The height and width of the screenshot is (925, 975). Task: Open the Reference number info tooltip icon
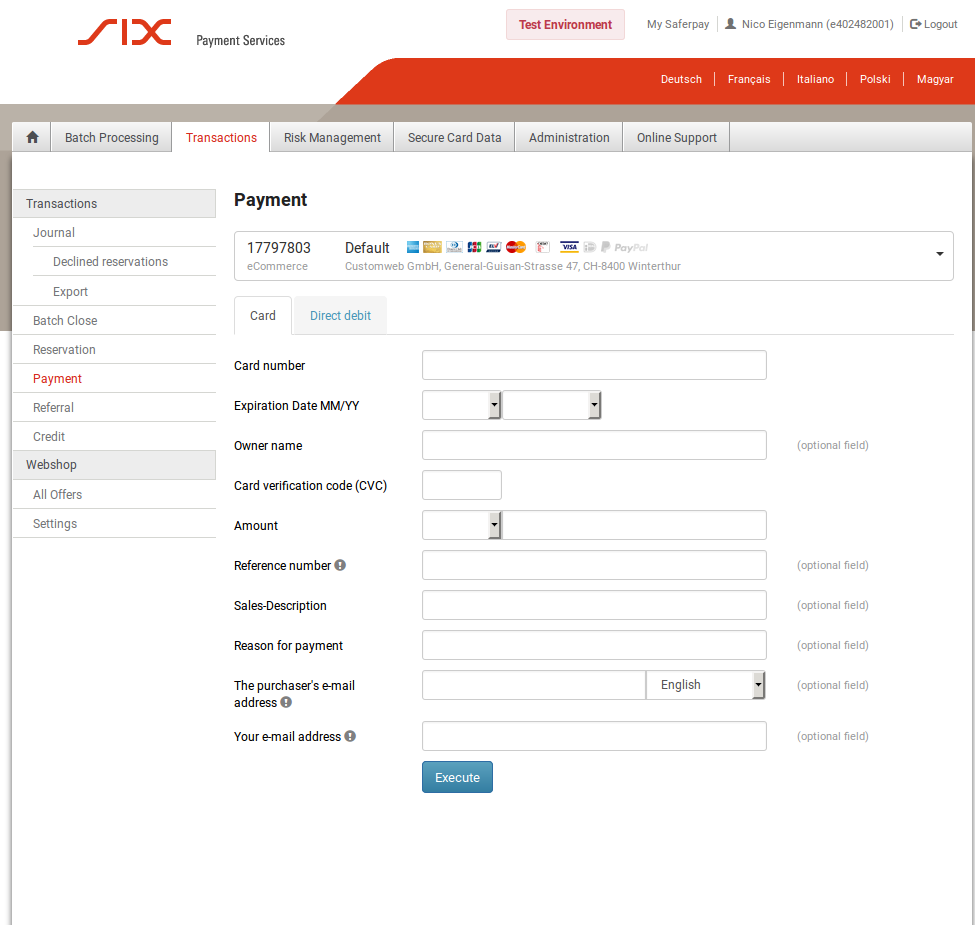pos(340,565)
